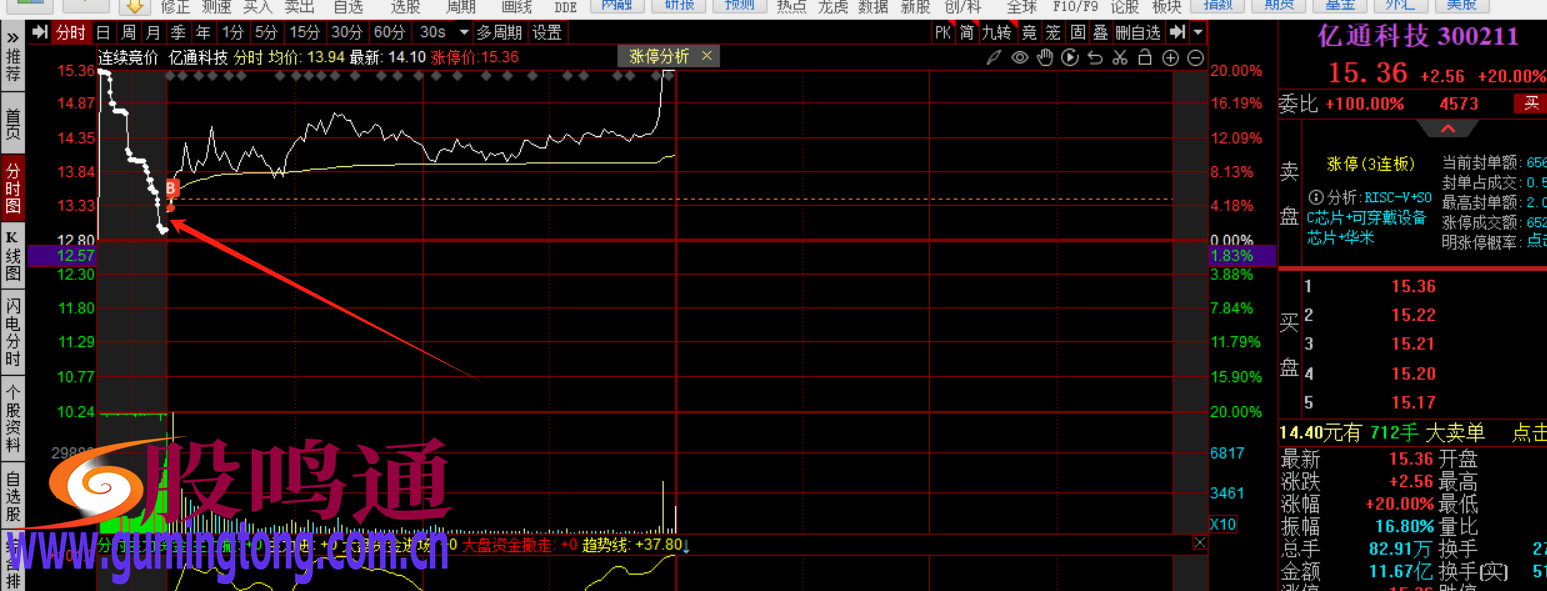1547x591 pixels.
Task: Click the info icon beside 分析:RISC-V
Action: (1316, 197)
